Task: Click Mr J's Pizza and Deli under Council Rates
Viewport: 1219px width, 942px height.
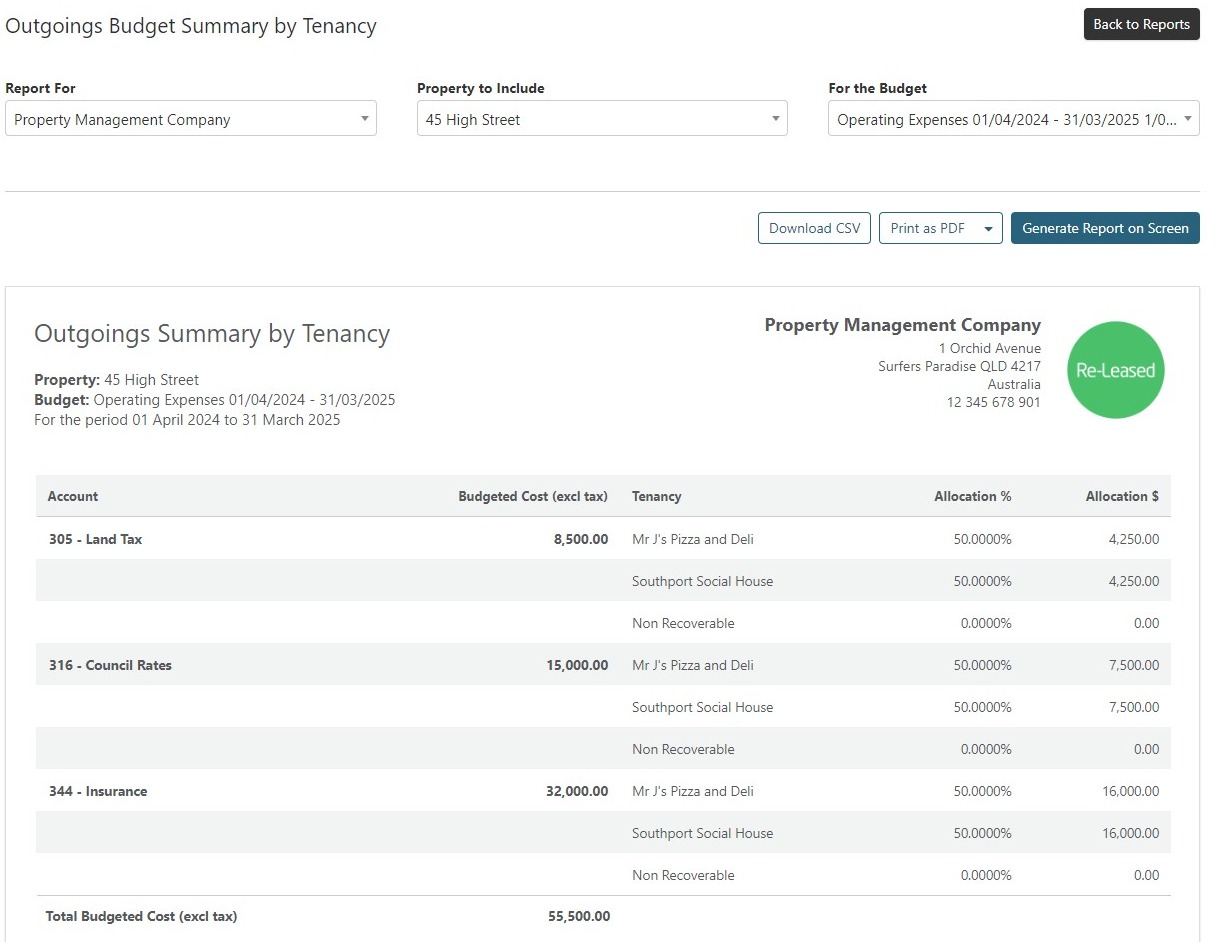Action: (693, 665)
